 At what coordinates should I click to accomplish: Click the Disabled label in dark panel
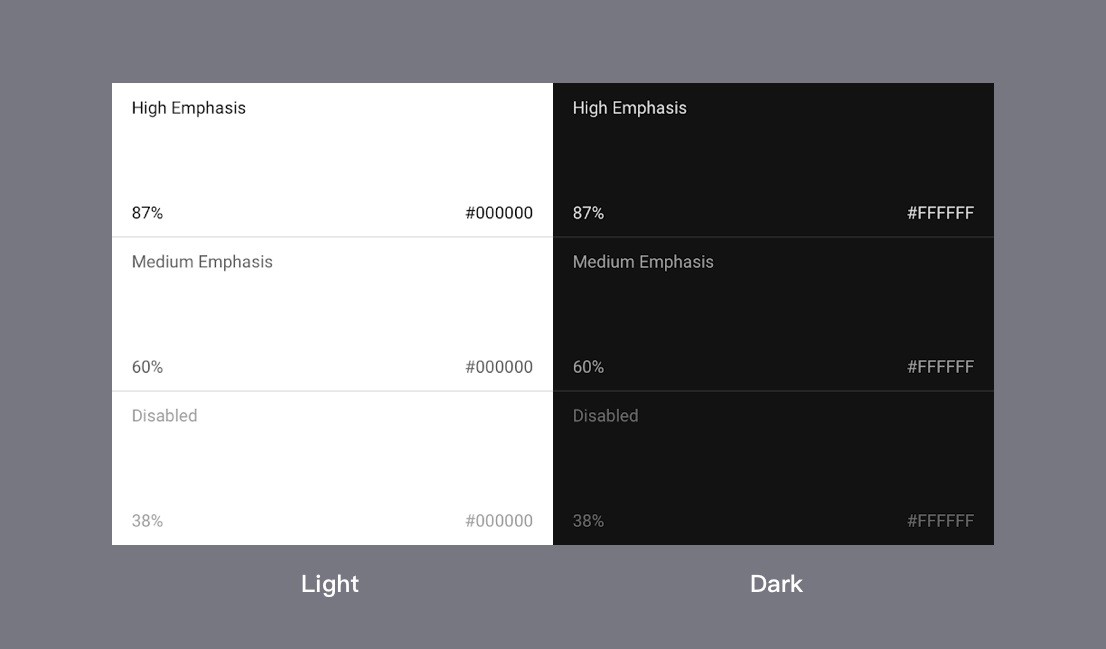tap(605, 416)
